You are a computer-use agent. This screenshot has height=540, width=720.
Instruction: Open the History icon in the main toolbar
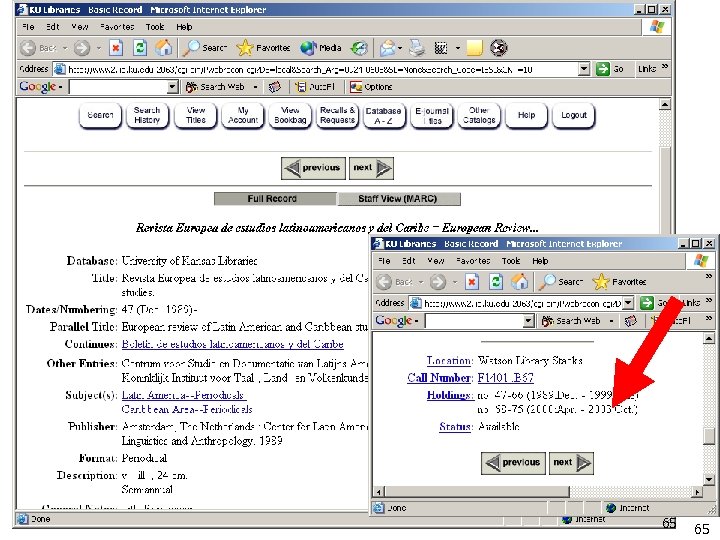[x=359, y=48]
